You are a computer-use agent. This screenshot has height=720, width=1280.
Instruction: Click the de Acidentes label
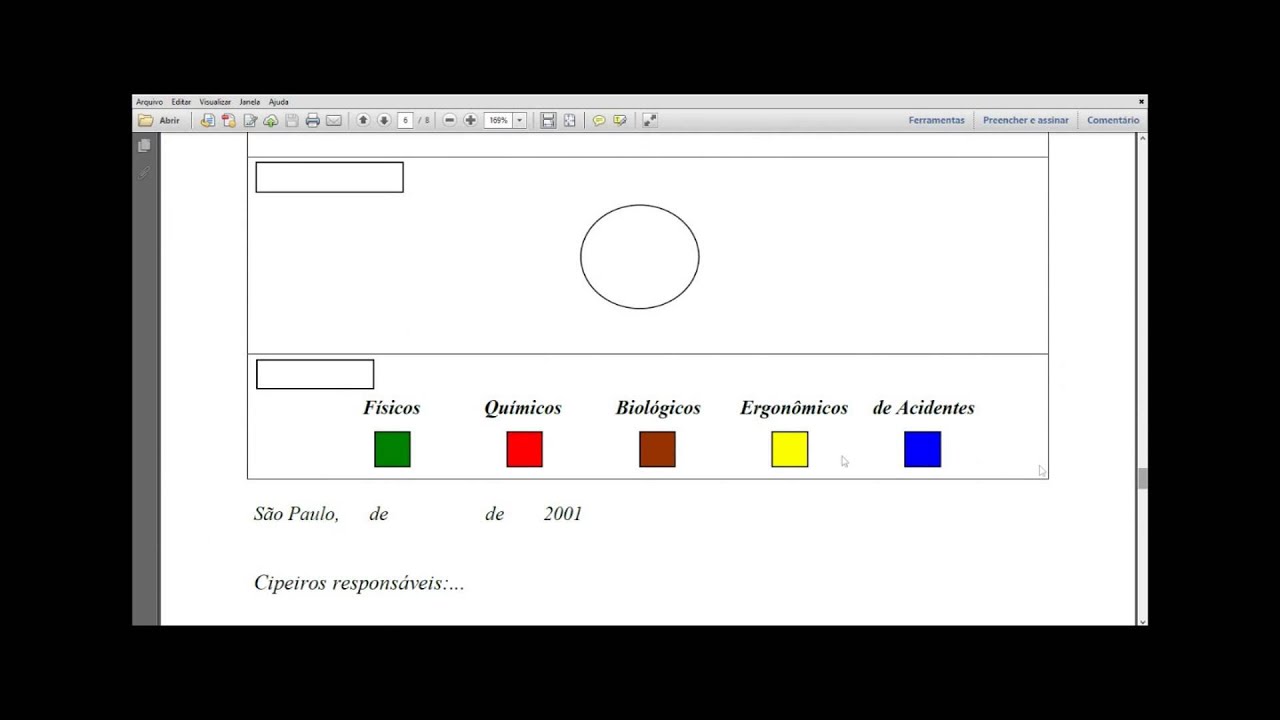[924, 408]
